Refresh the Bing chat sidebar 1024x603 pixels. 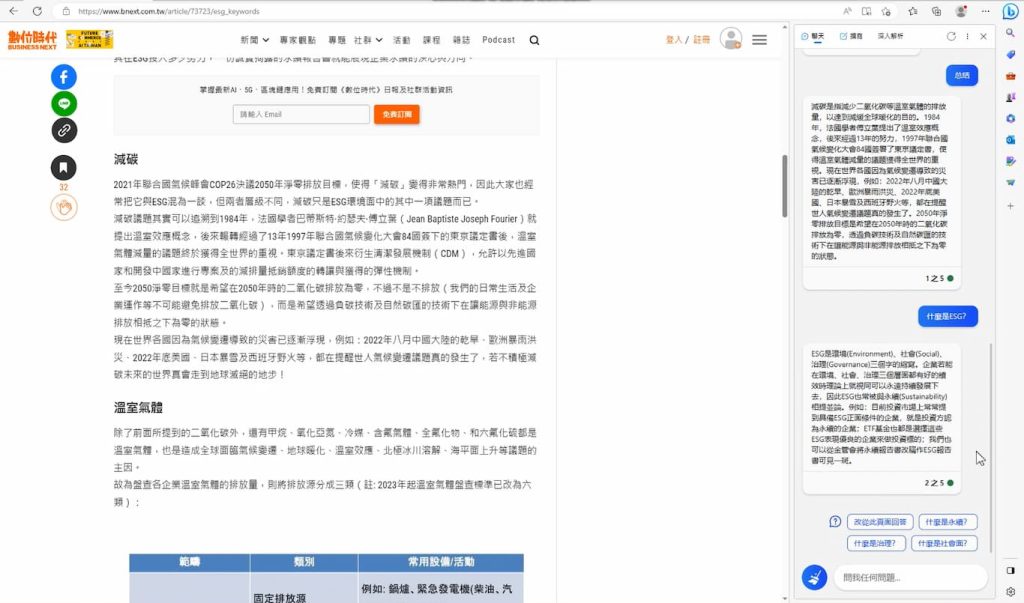point(951,36)
